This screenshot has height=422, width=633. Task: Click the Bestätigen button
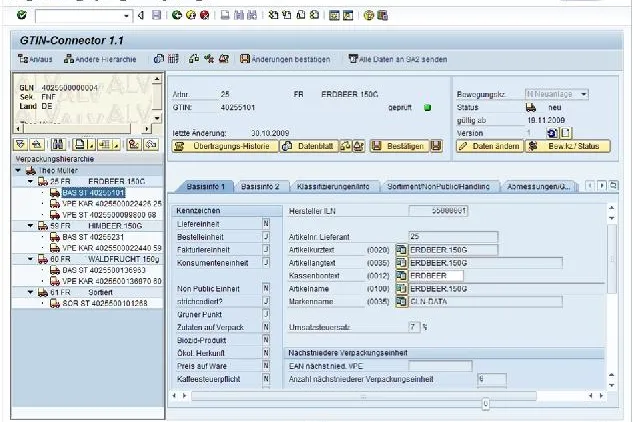(399, 146)
